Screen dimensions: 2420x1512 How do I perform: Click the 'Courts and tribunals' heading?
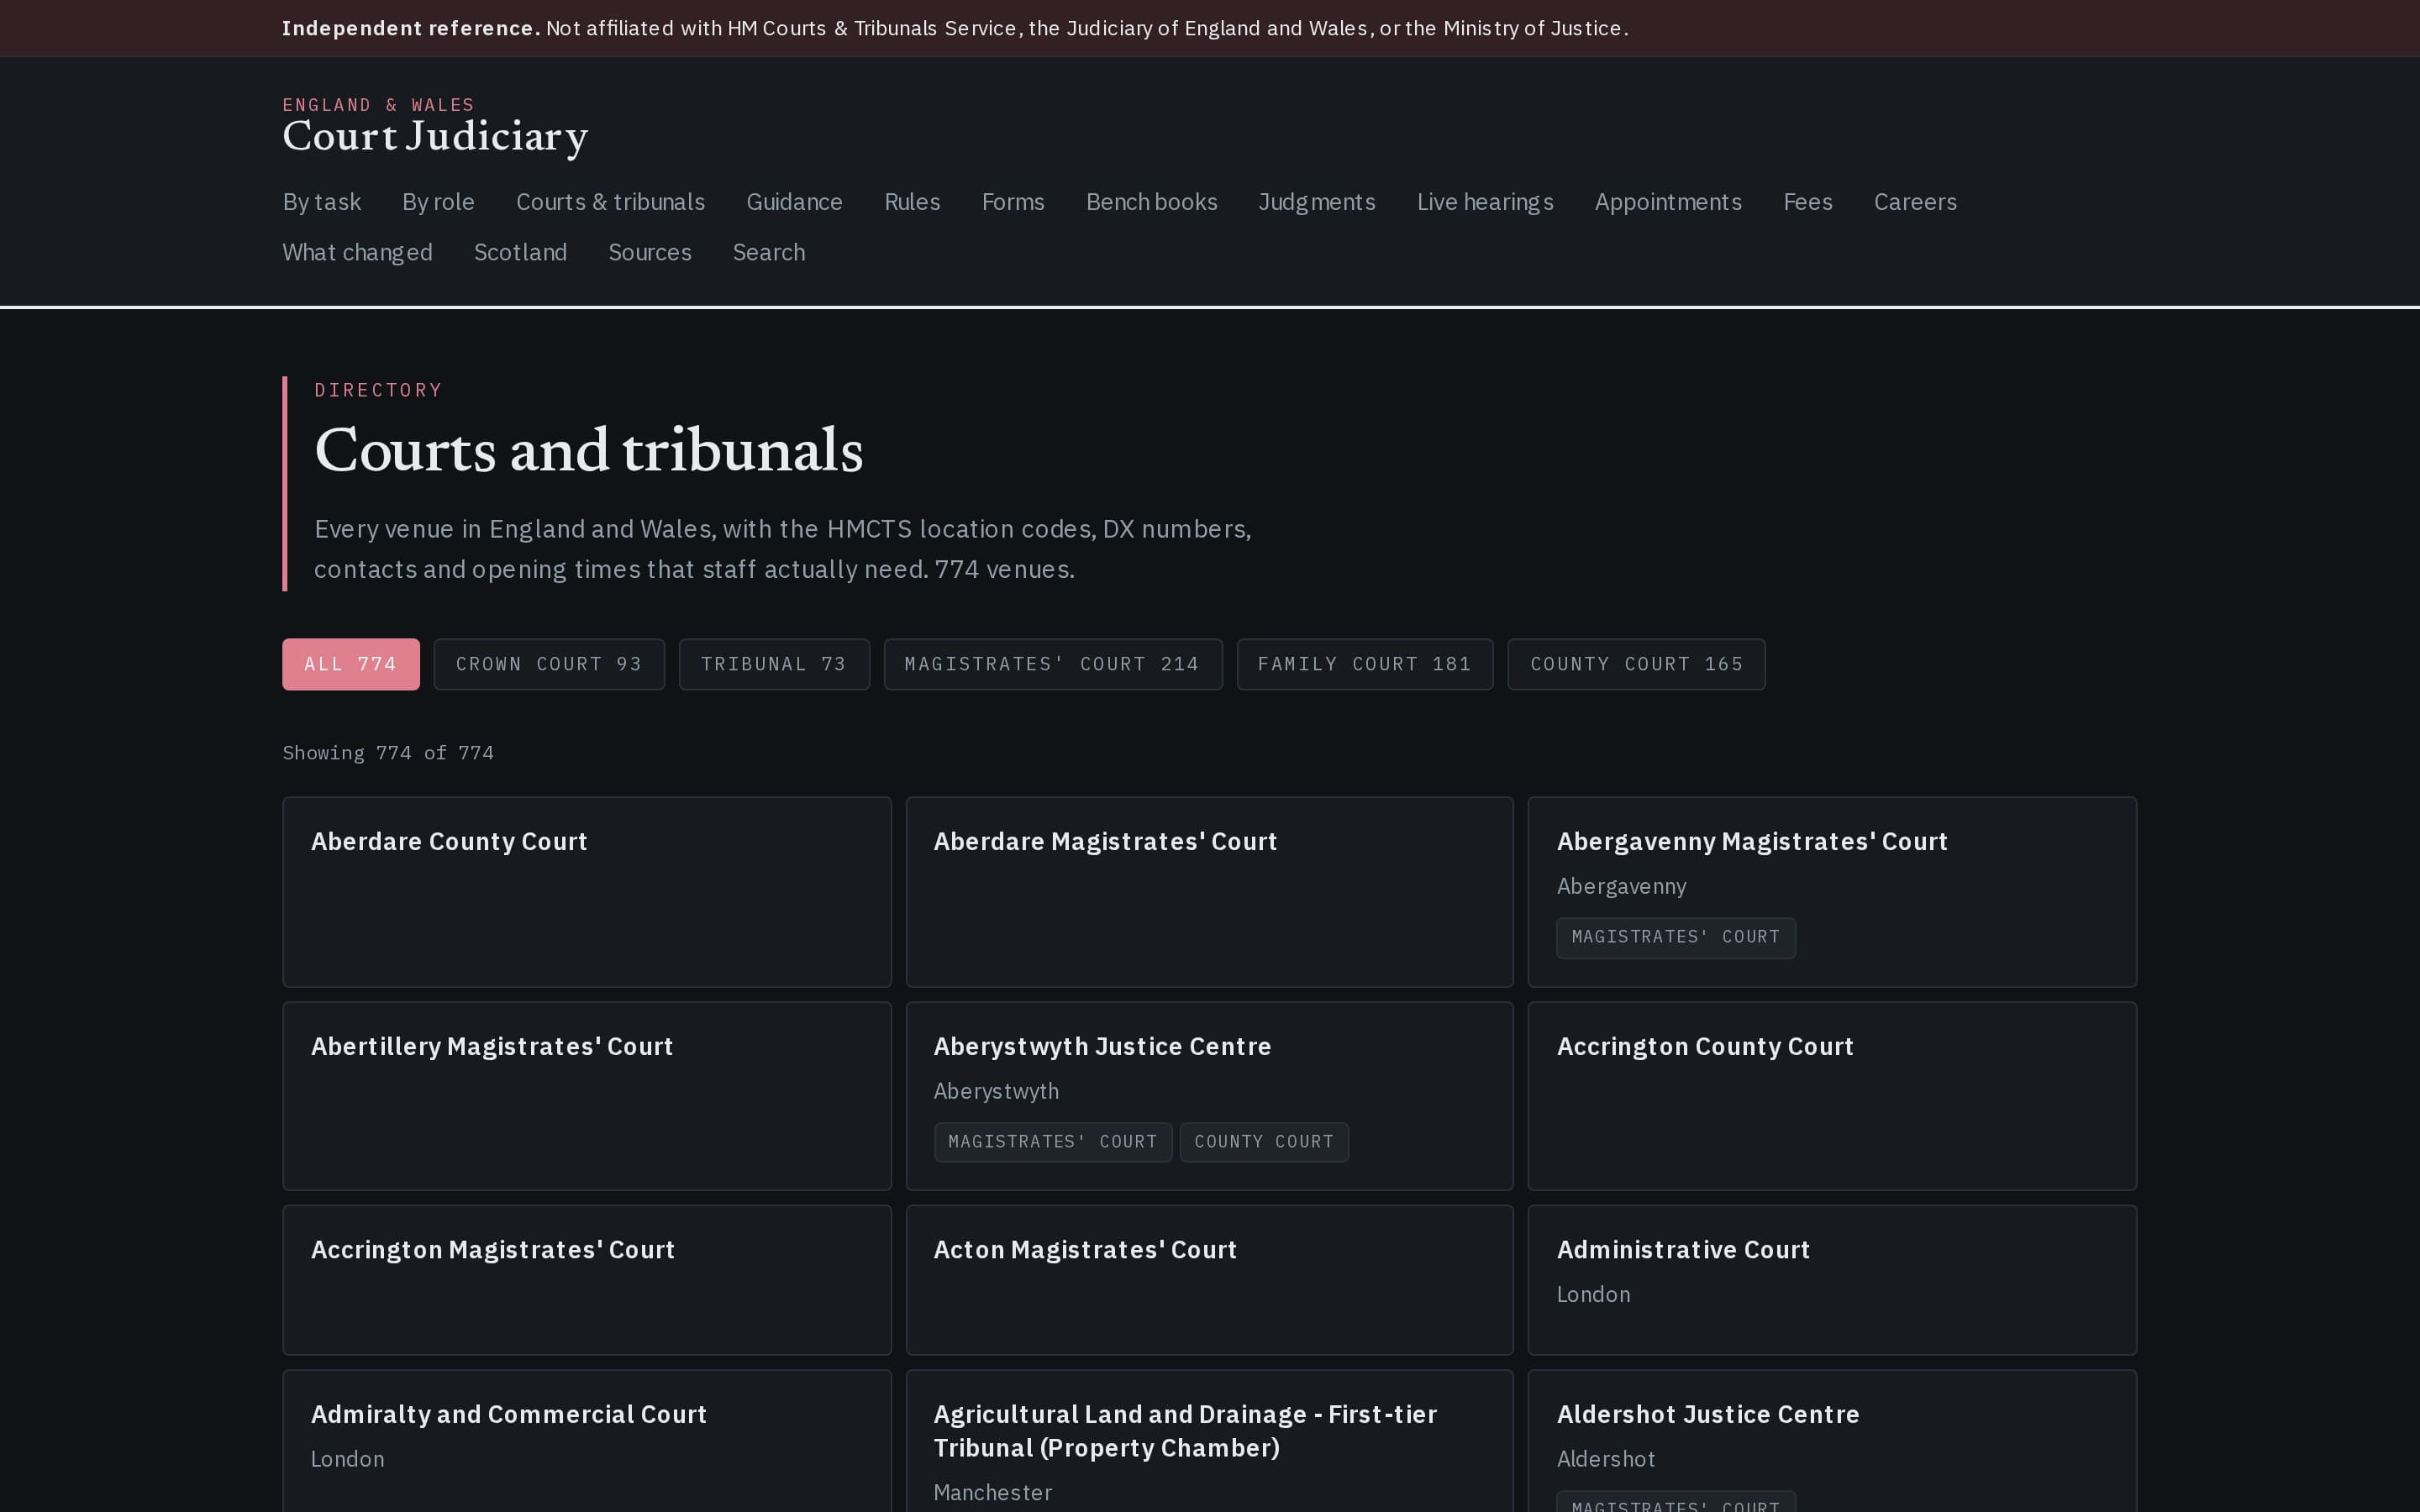(589, 450)
